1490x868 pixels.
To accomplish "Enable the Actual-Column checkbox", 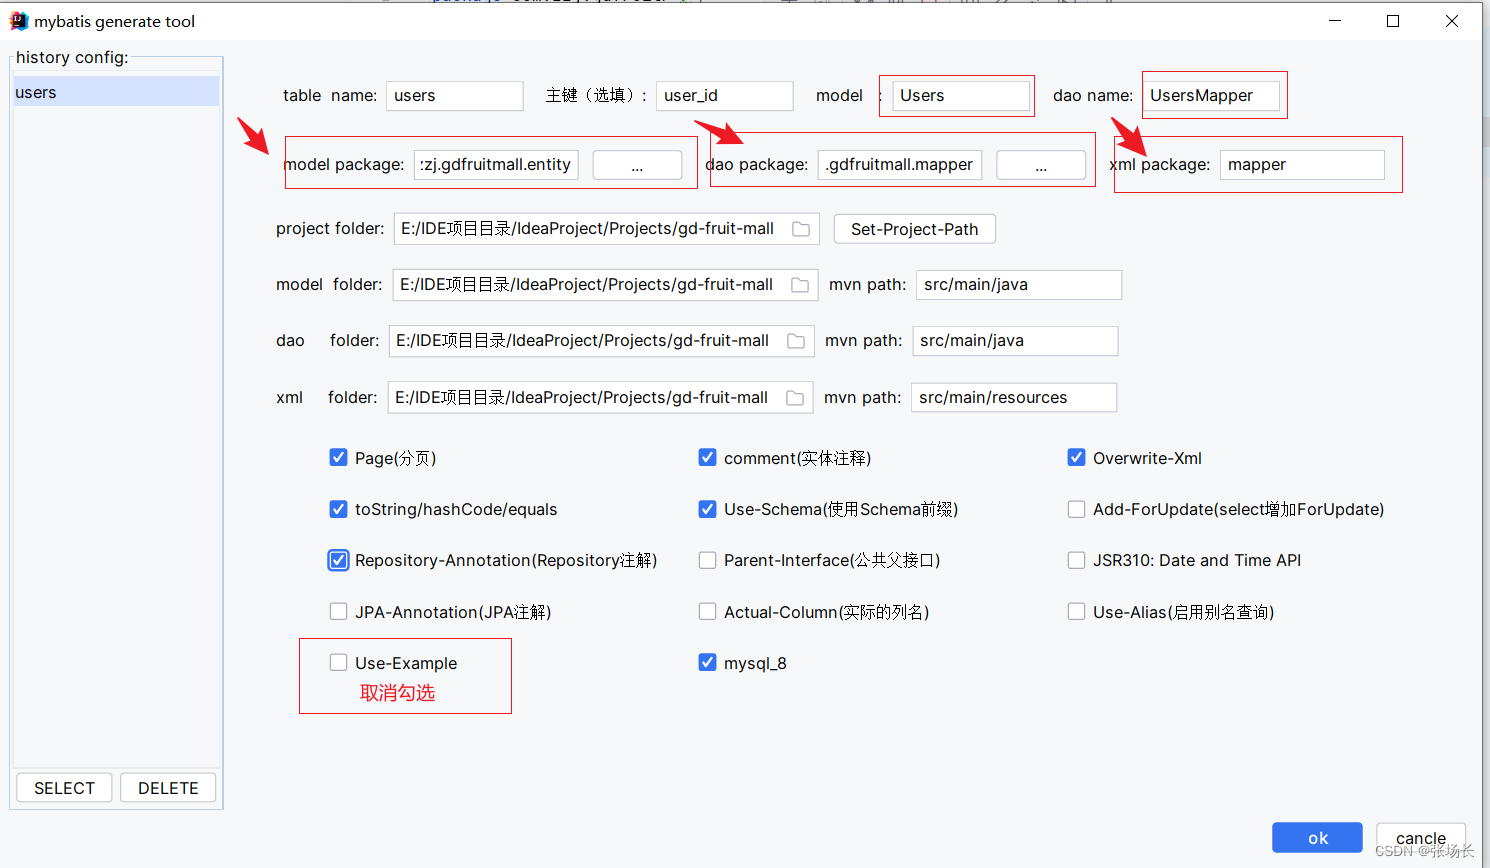I will [707, 612].
